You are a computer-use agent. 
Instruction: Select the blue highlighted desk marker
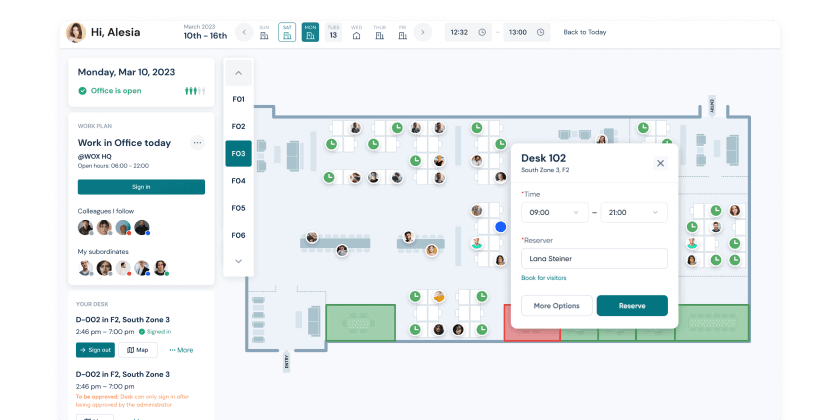point(500,228)
